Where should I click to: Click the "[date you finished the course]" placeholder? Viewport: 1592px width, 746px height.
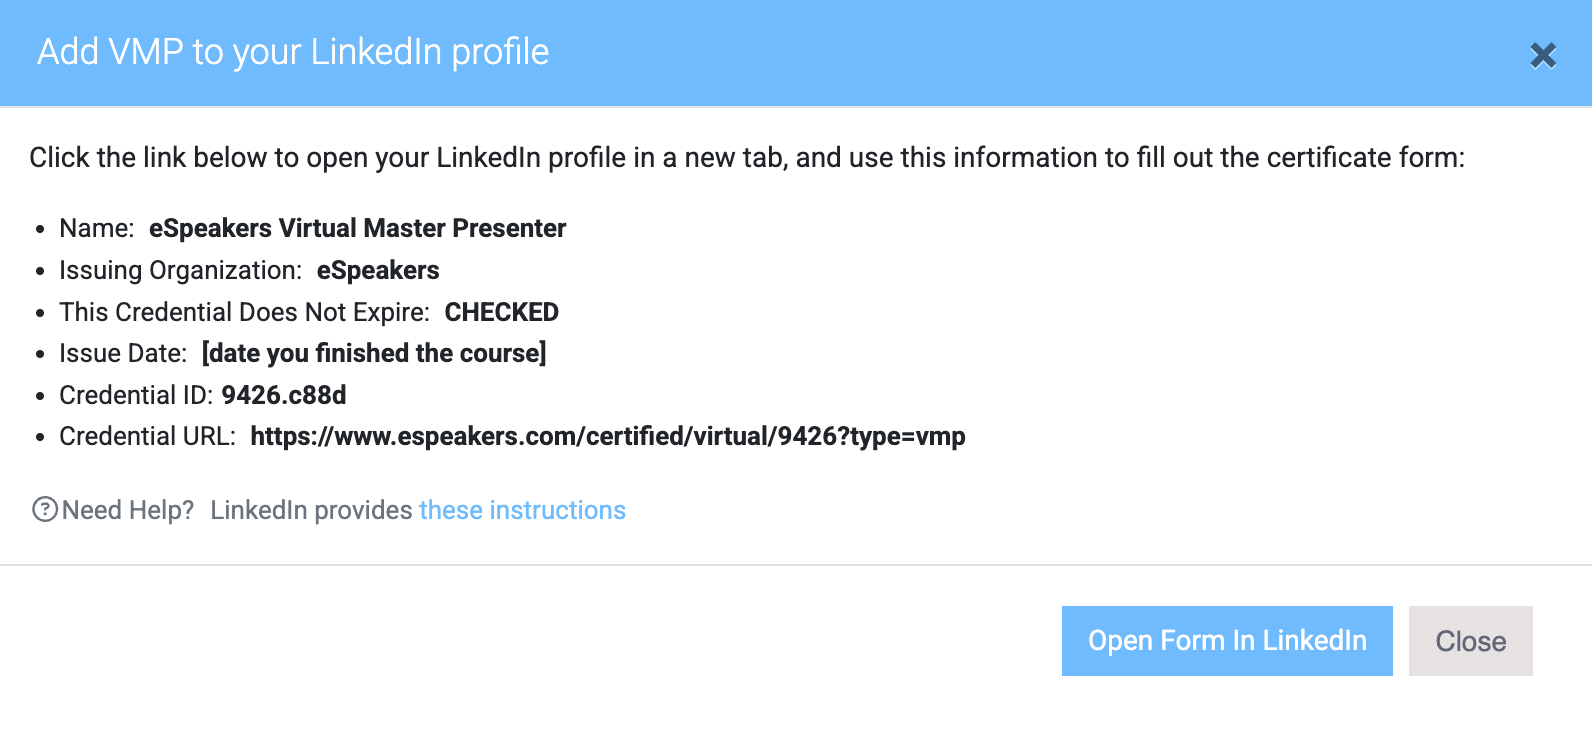[374, 354]
